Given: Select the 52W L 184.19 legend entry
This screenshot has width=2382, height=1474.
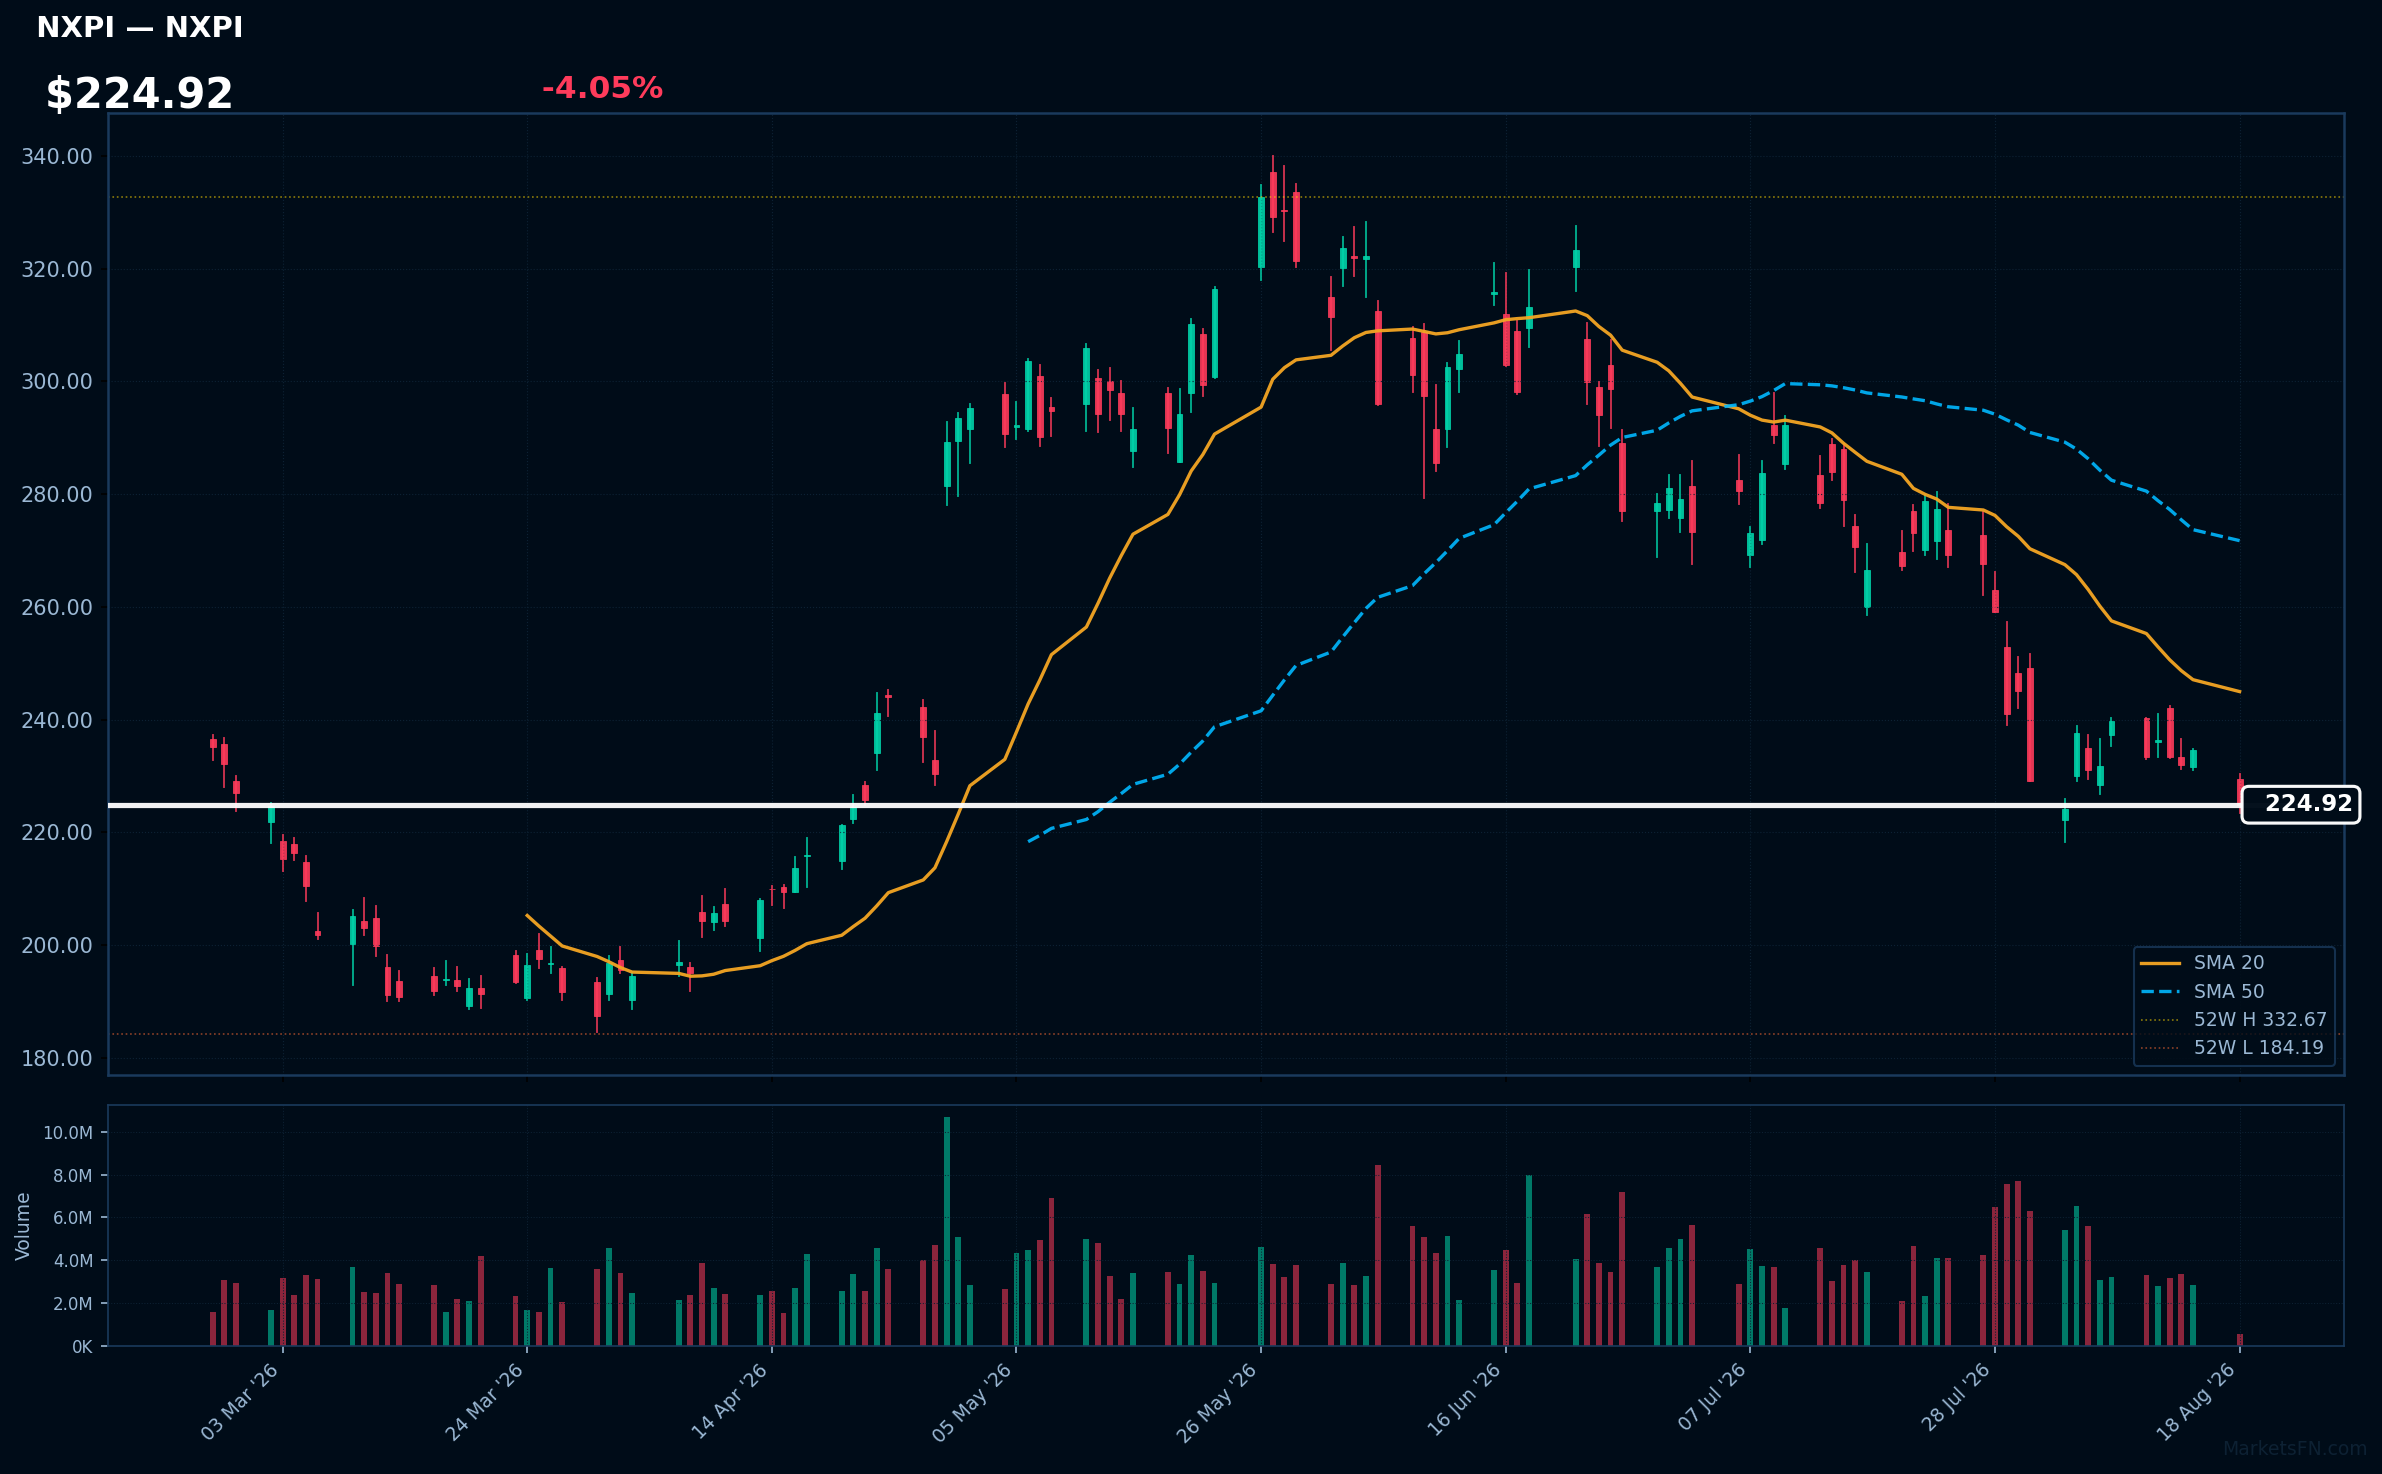Looking at the screenshot, I should click(2231, 1047).
